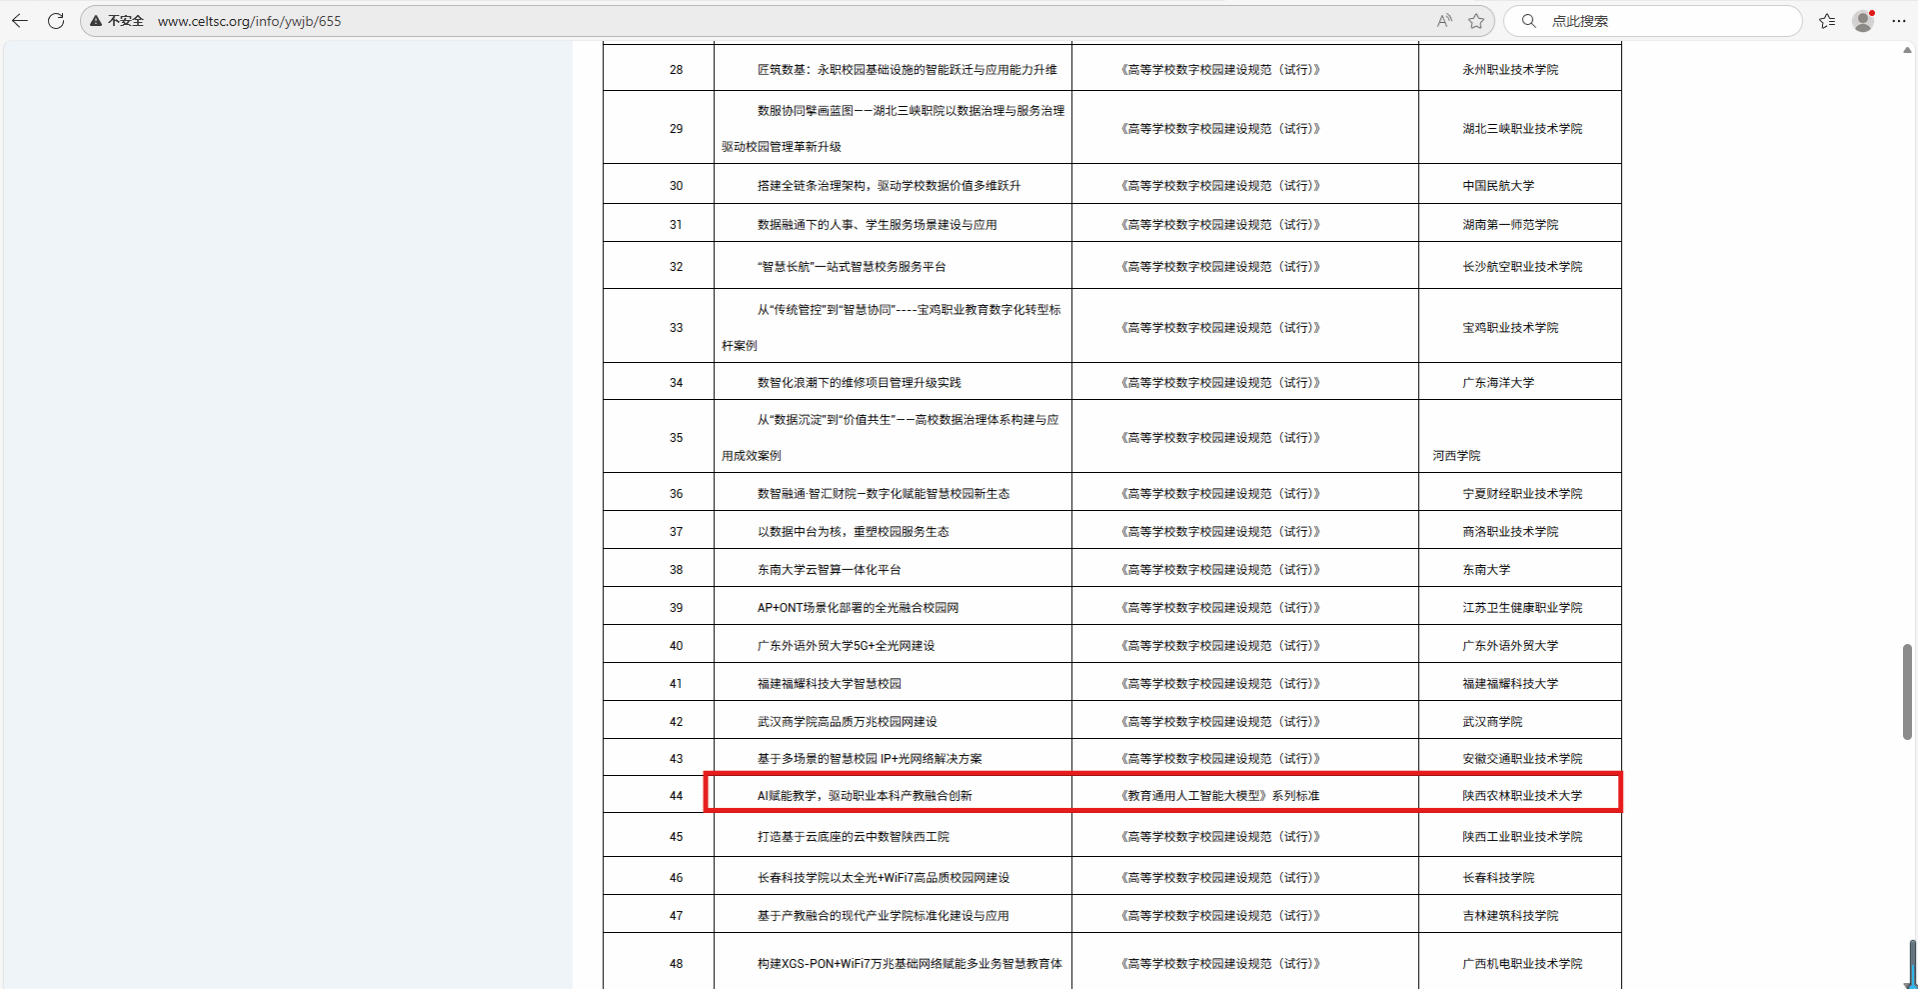Click 福建福耀科技大学智慧校园 title in row 41
The image size is (1918, 989).
click(829, 684)
